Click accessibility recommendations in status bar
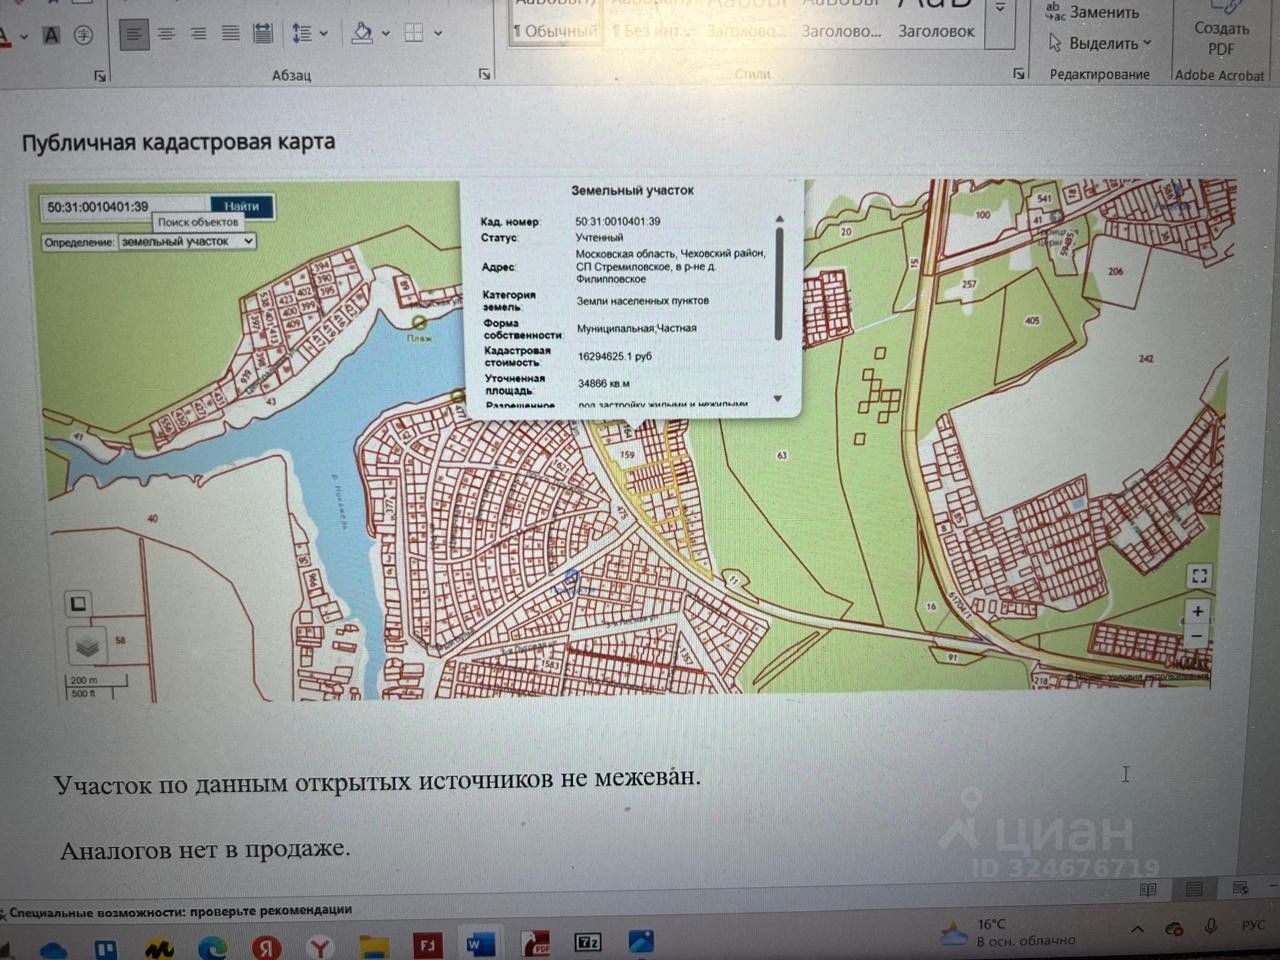 181,910
